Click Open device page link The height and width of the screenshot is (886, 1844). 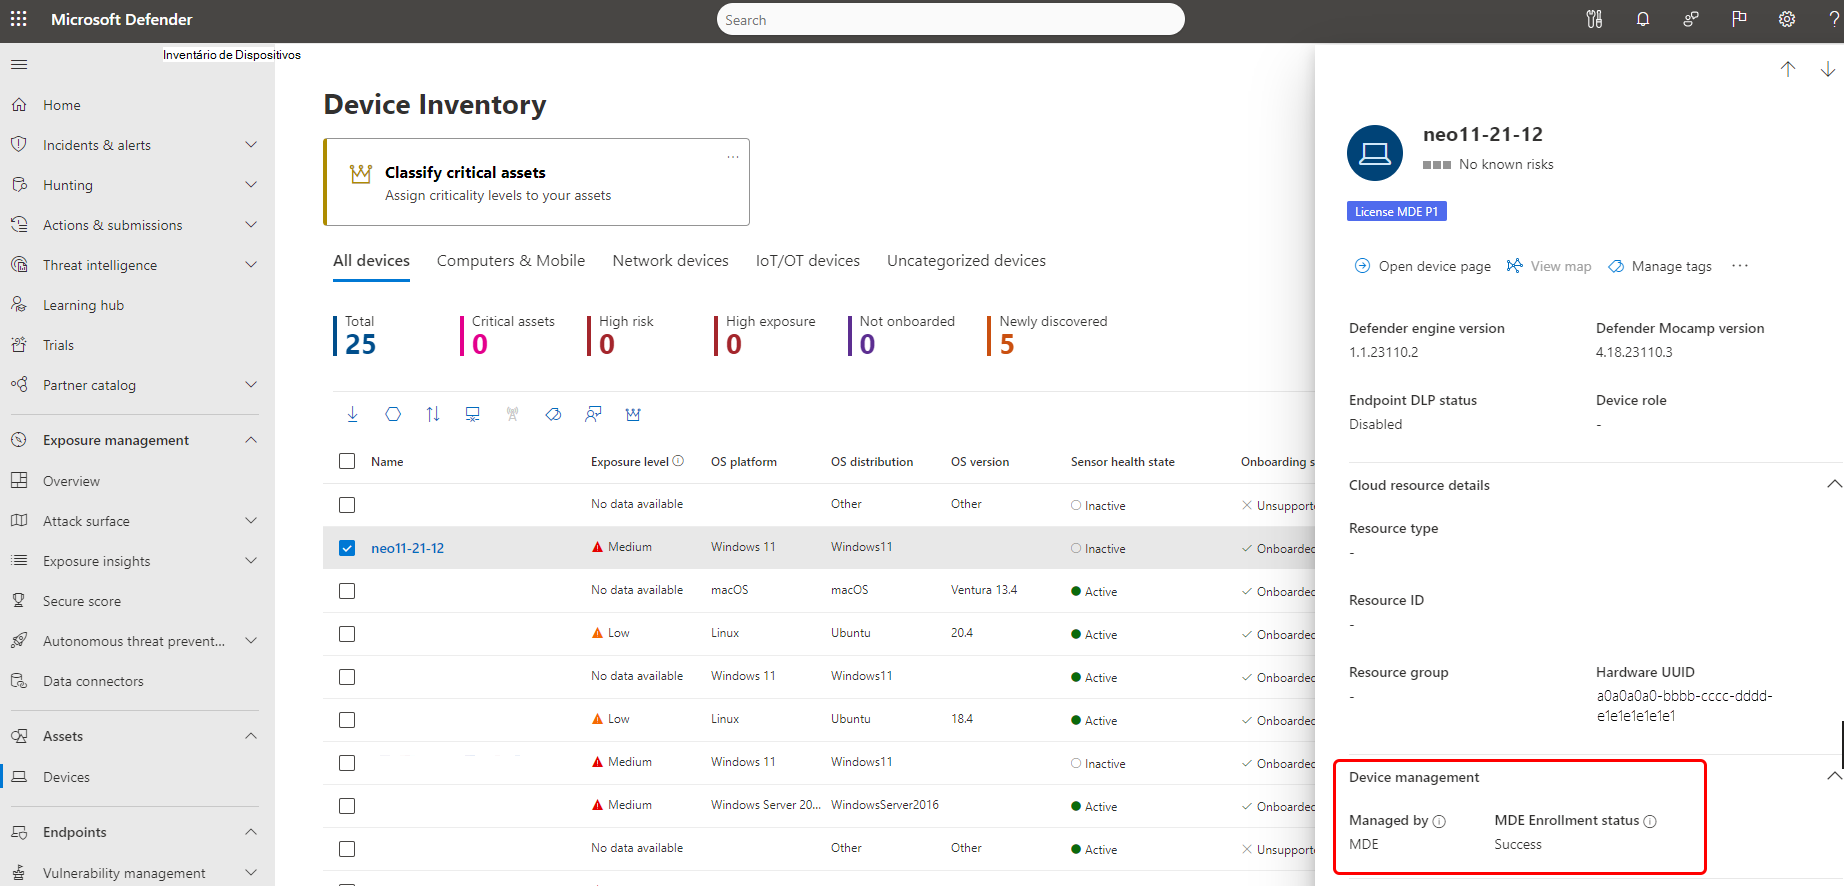click(x=1422, y=266)
